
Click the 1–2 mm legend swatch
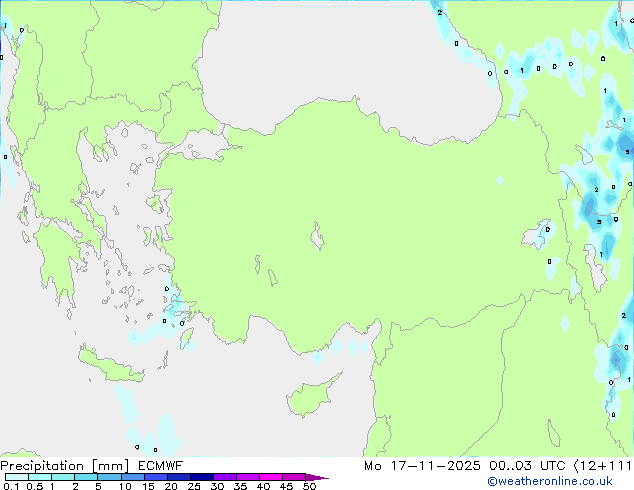63,477
